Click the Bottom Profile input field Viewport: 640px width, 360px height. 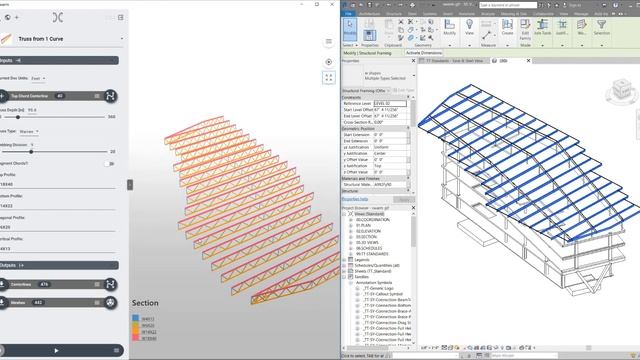tap(58, 206)
